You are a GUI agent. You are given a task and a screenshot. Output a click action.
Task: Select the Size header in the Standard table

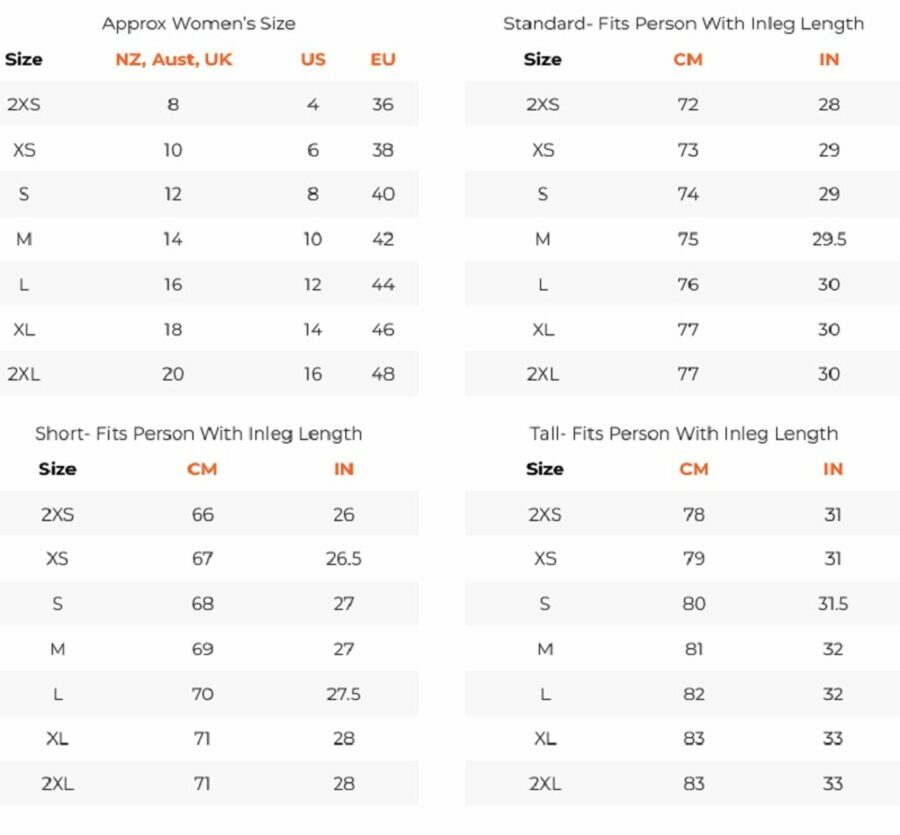coord(542,59)
